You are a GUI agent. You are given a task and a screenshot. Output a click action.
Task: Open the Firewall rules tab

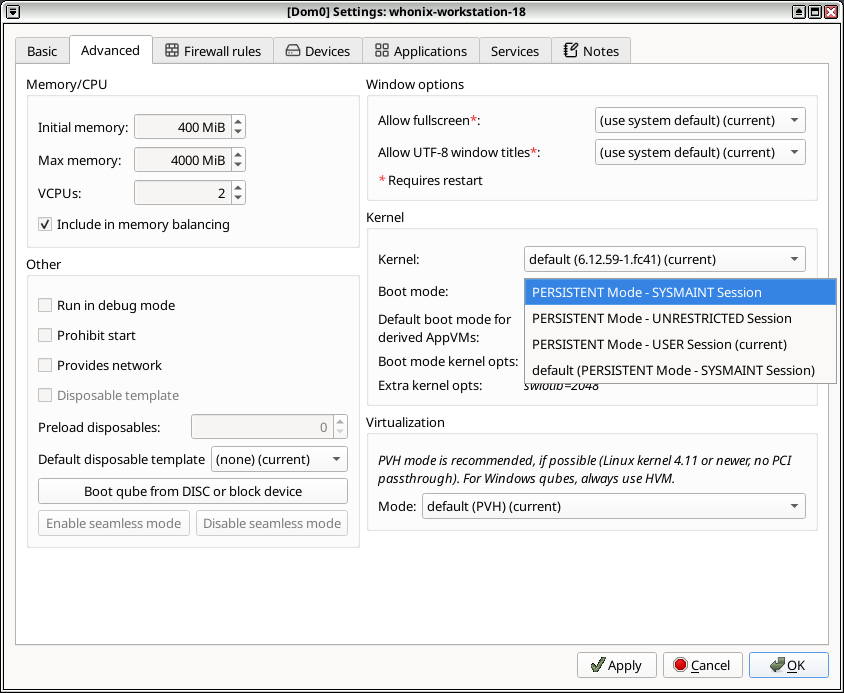click(213, 51)
